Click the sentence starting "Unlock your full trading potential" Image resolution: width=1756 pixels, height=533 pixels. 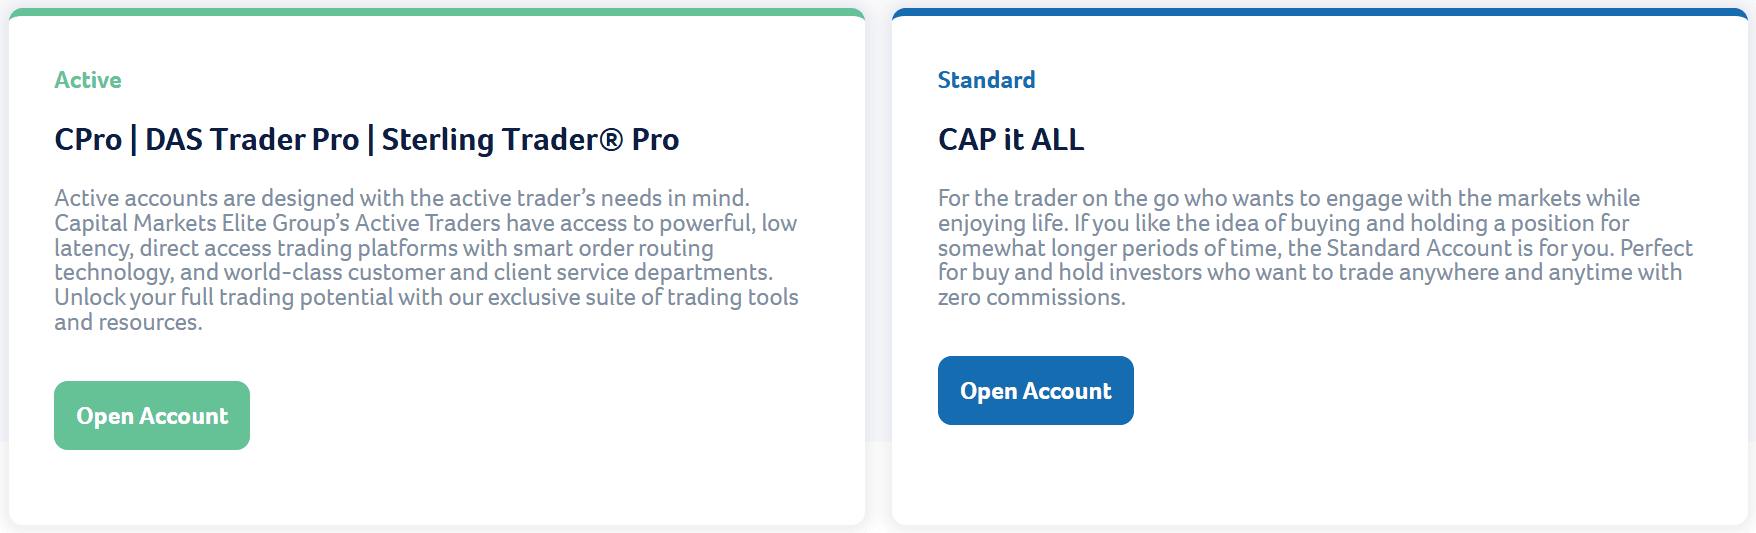pos(426,297)
